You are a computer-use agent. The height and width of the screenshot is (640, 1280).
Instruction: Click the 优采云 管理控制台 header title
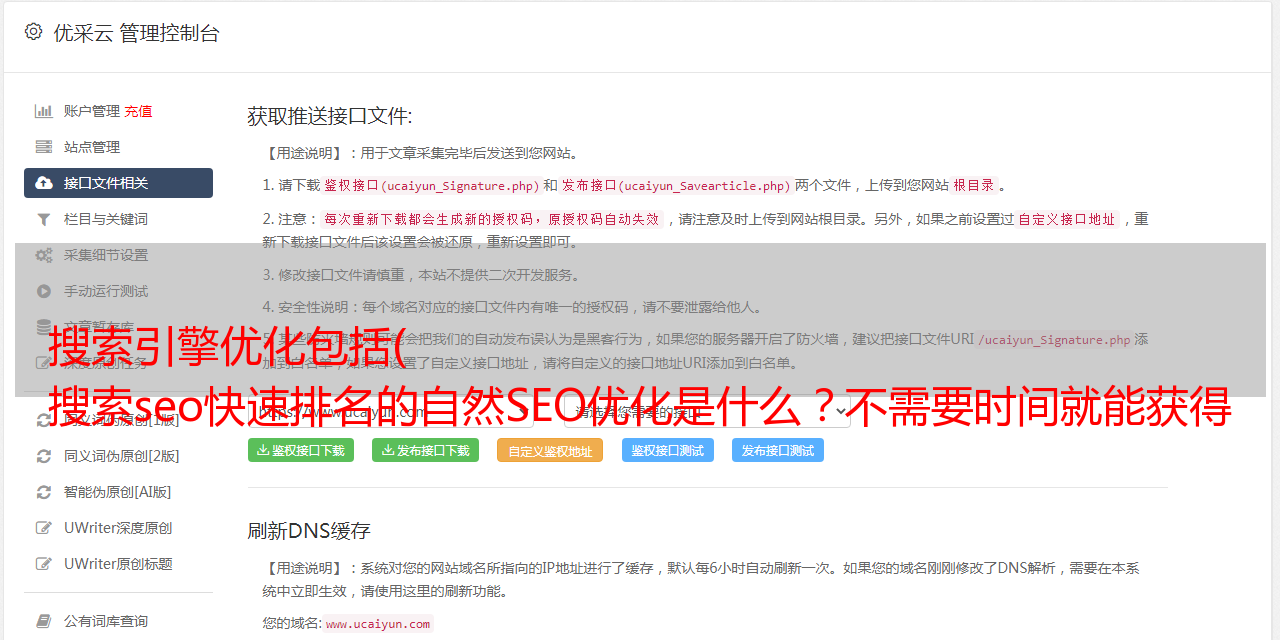(136, 33)
